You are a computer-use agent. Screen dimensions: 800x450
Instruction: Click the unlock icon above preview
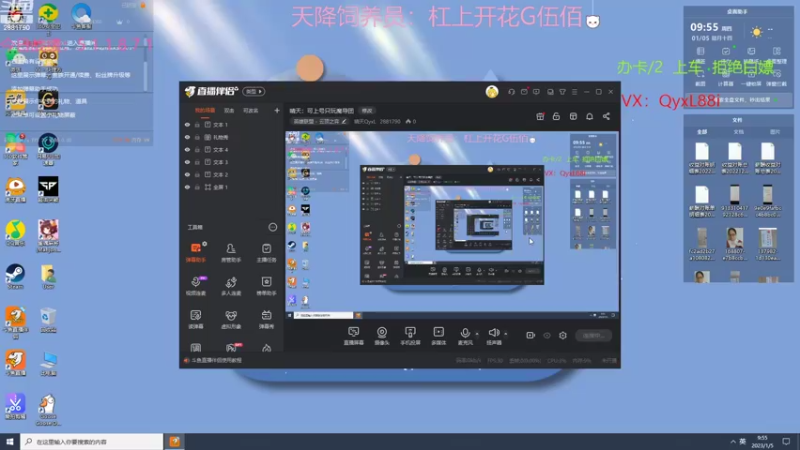point(556,116)
